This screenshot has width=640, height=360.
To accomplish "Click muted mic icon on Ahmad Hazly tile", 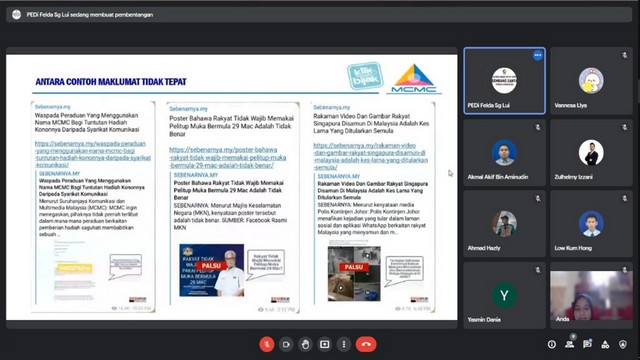I will pos(538,199).
